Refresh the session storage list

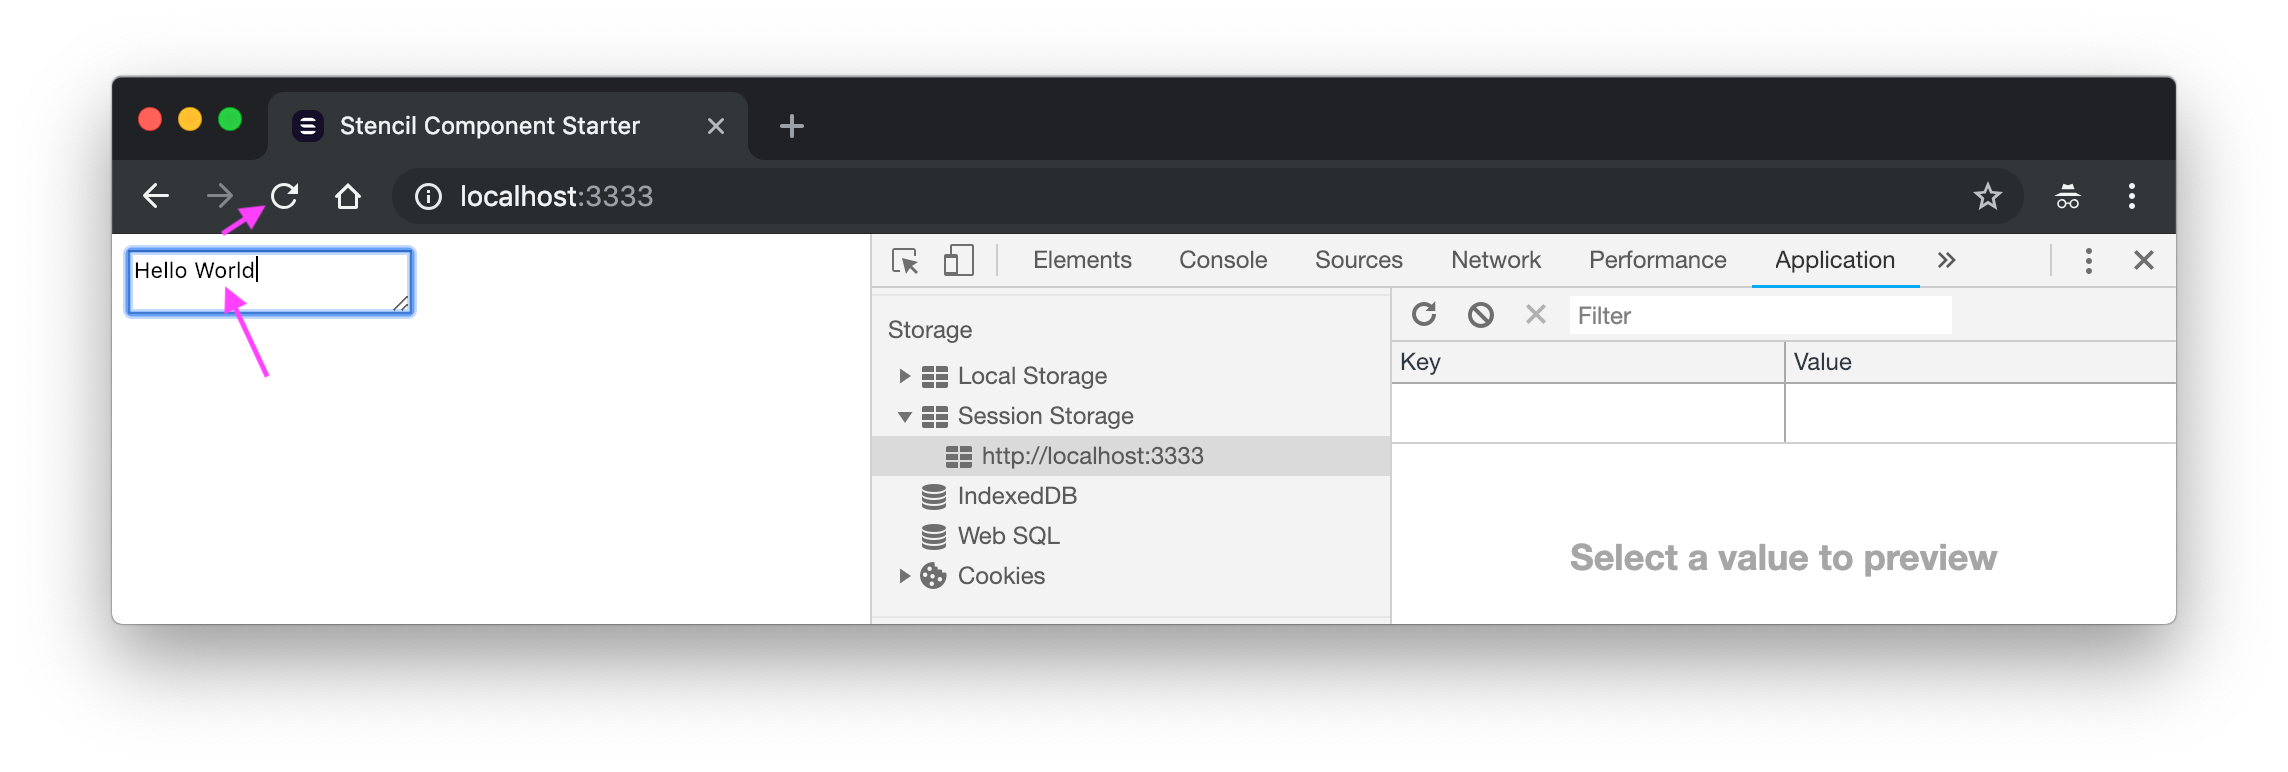tap(1424, 314)
